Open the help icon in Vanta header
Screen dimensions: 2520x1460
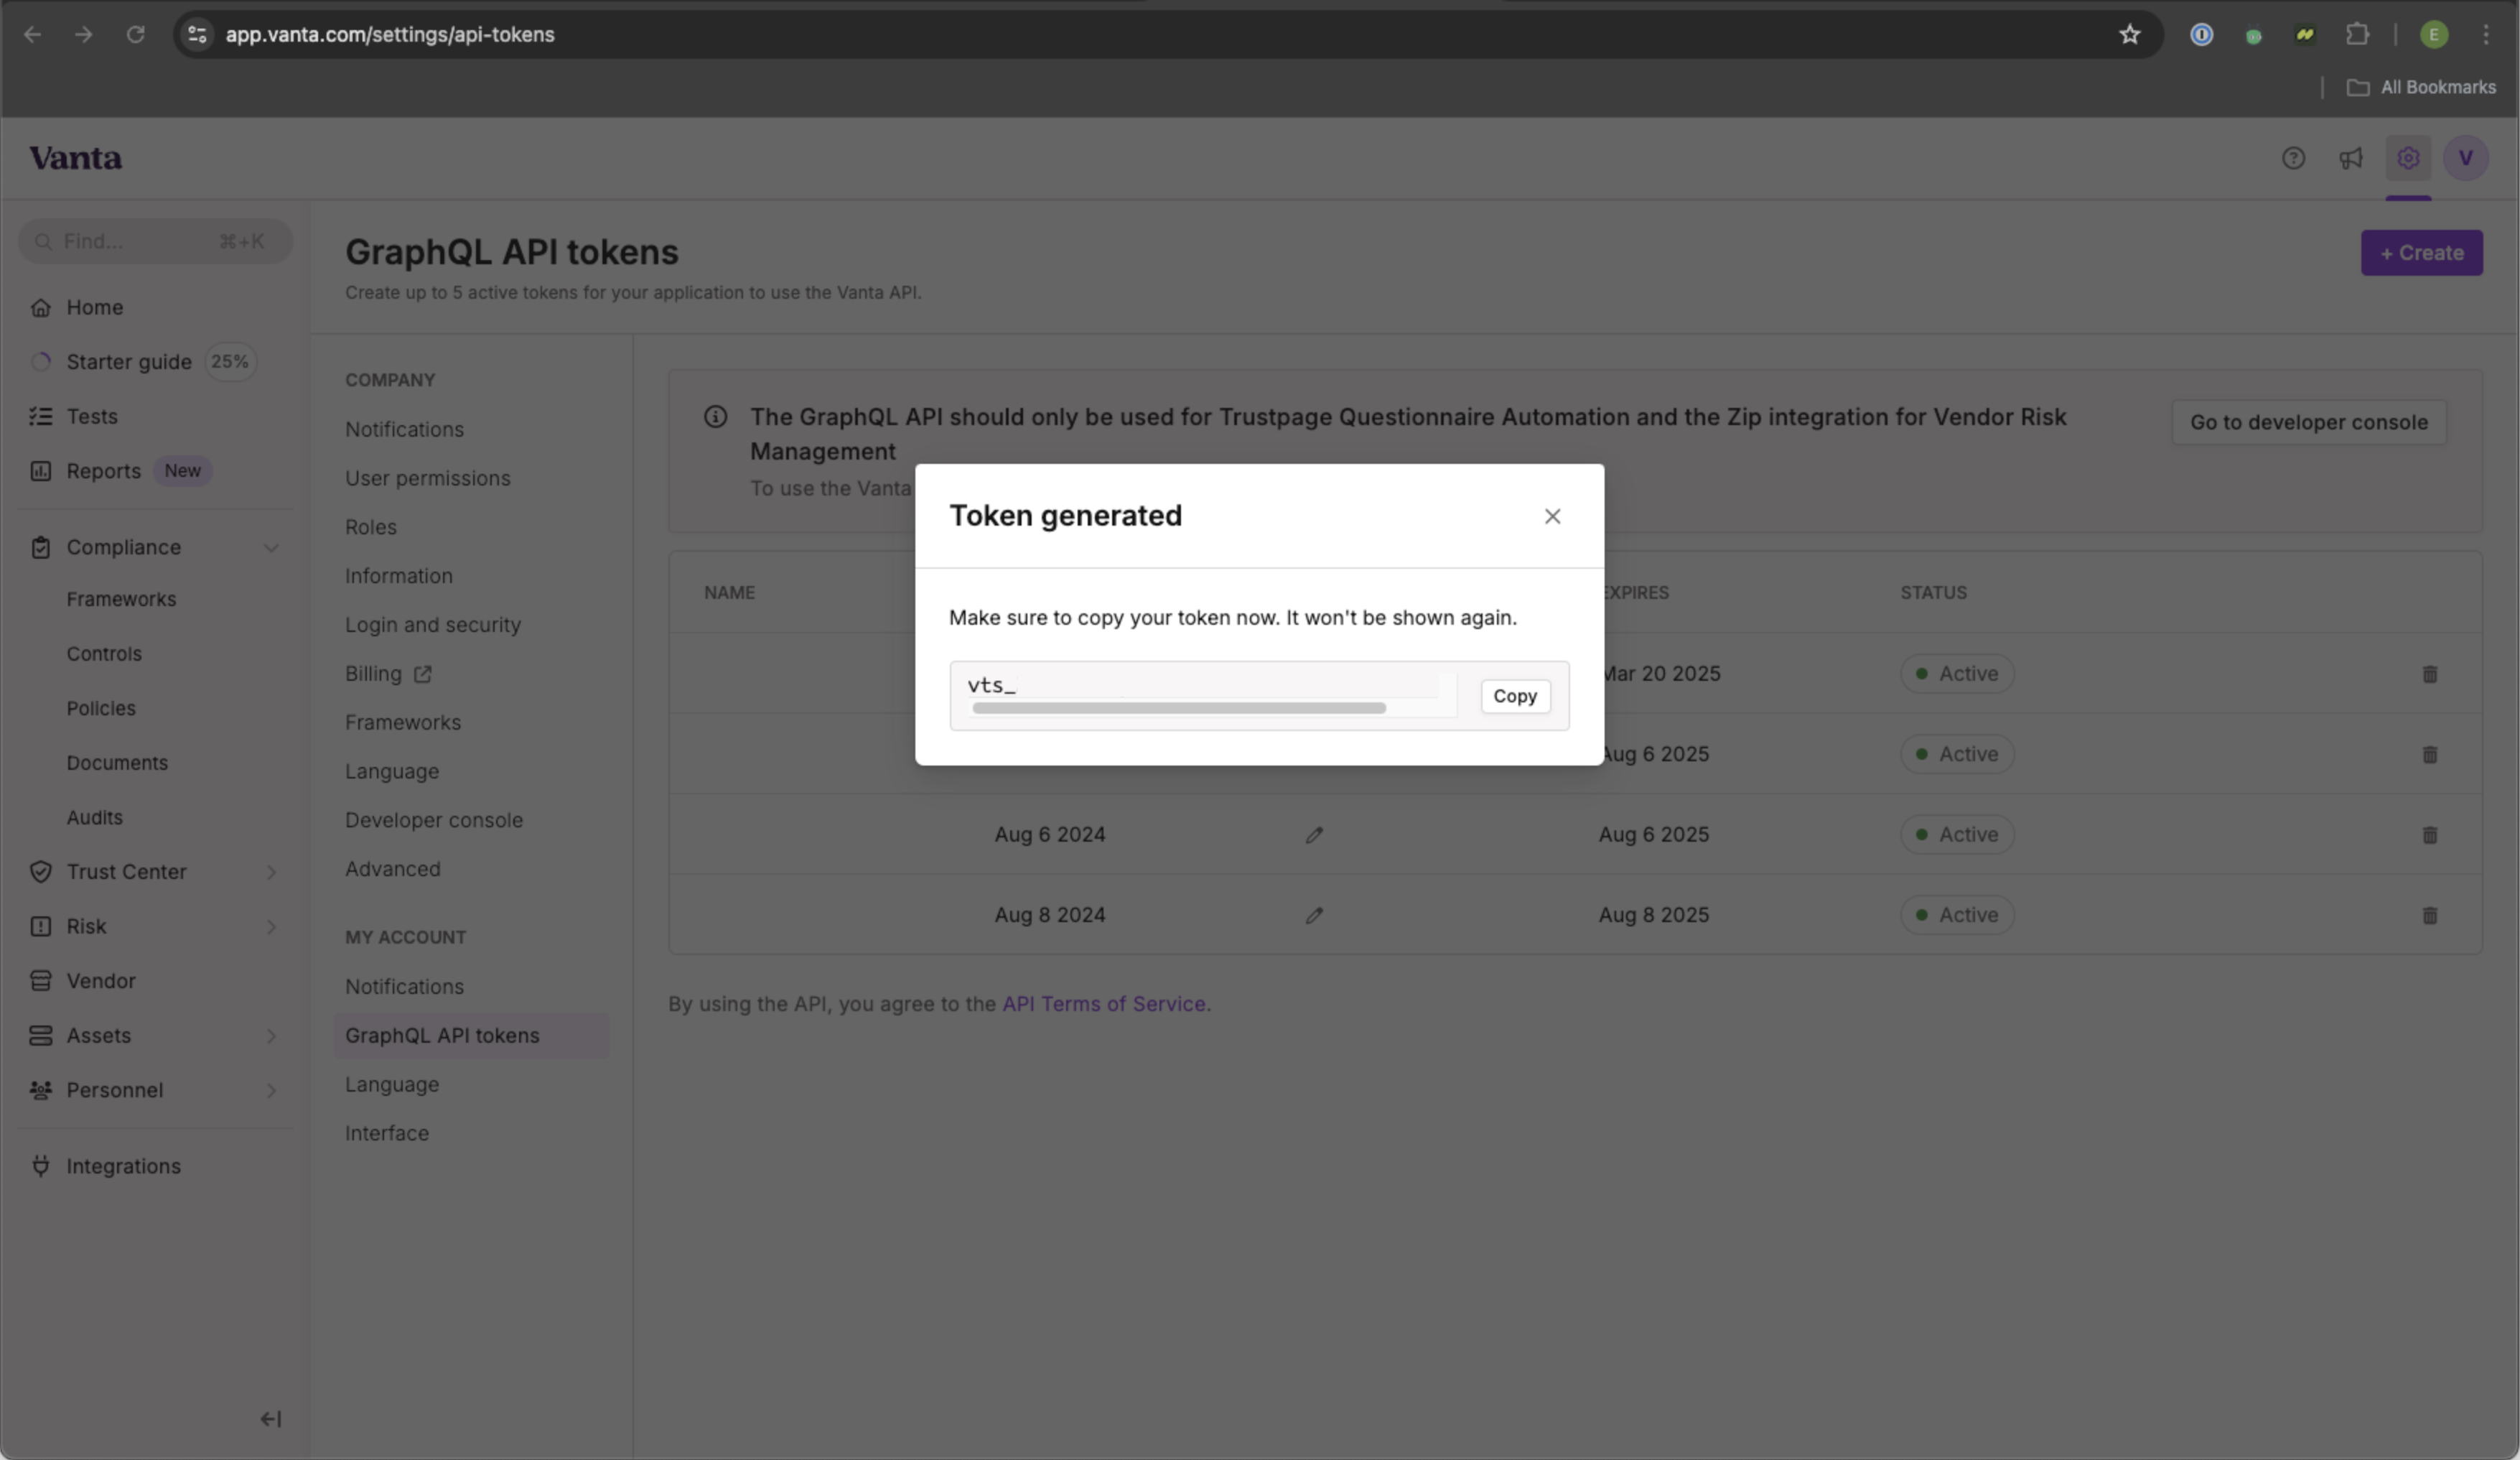2293,158
